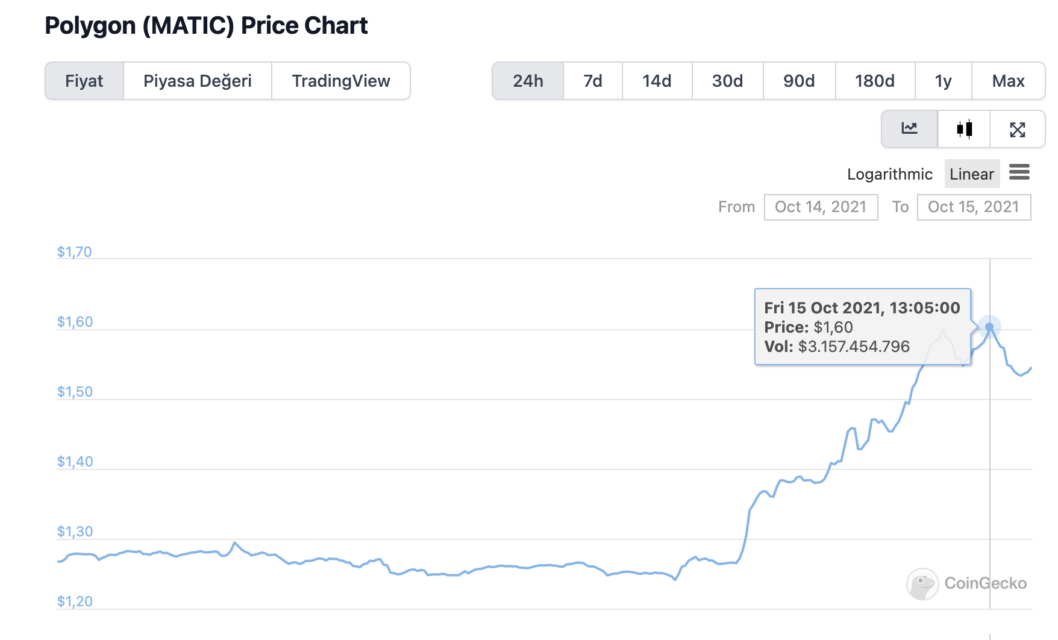1058x640 pixels.
Task: Select Linear scale option
Action: coord(971,174)
